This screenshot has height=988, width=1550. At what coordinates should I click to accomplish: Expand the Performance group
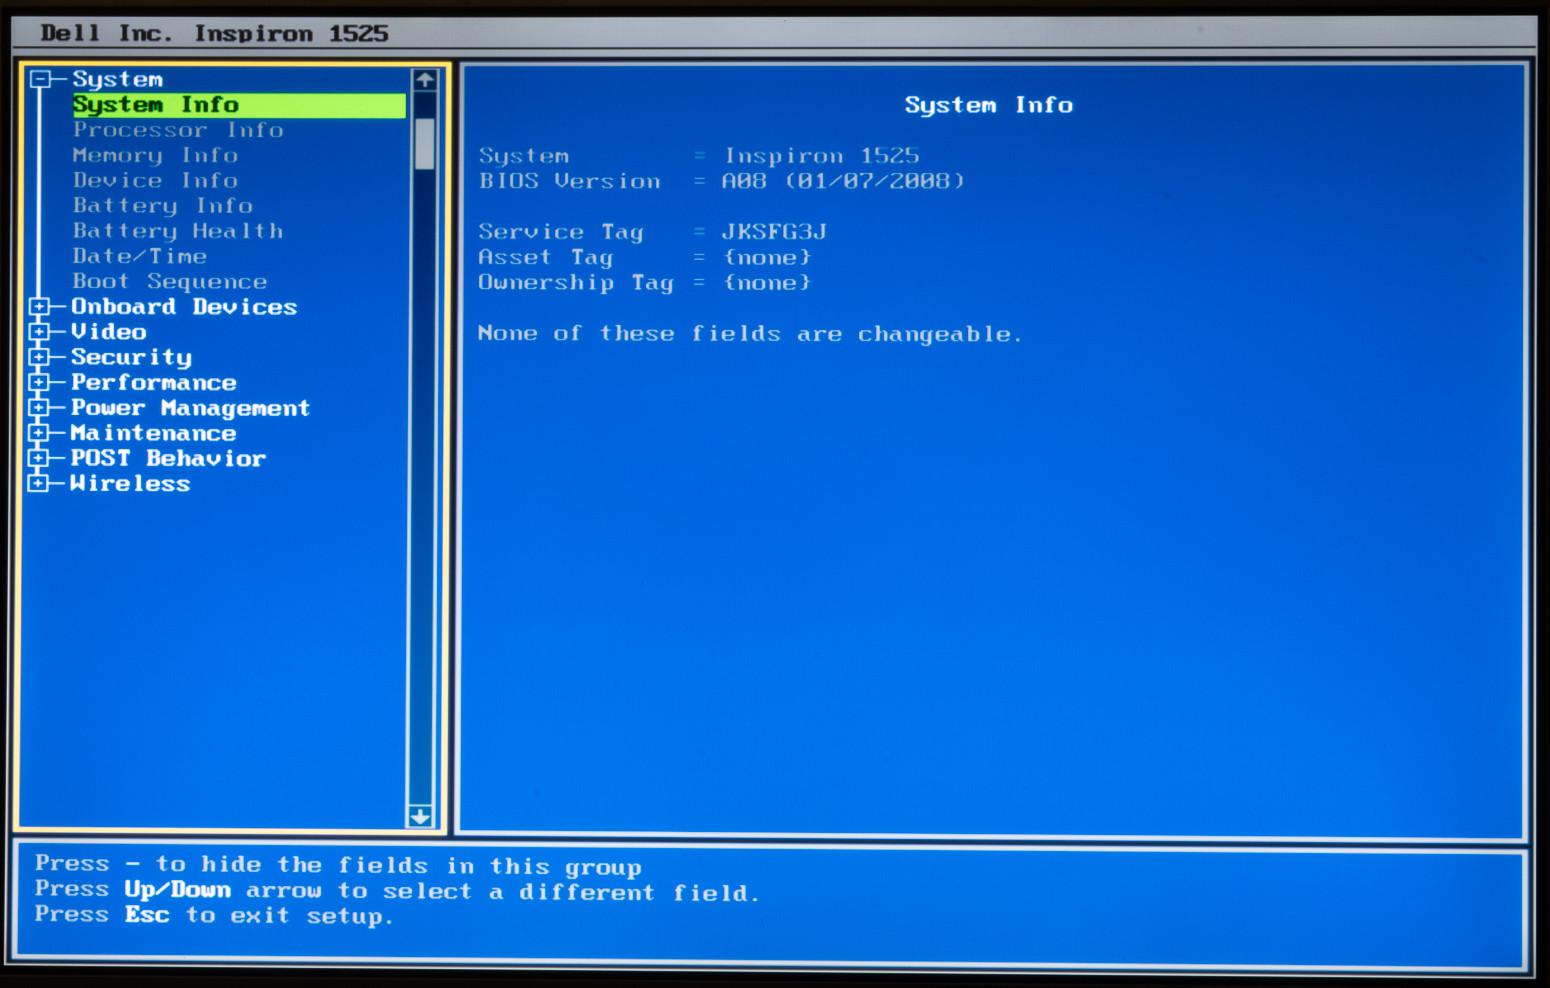pos(39,383)
